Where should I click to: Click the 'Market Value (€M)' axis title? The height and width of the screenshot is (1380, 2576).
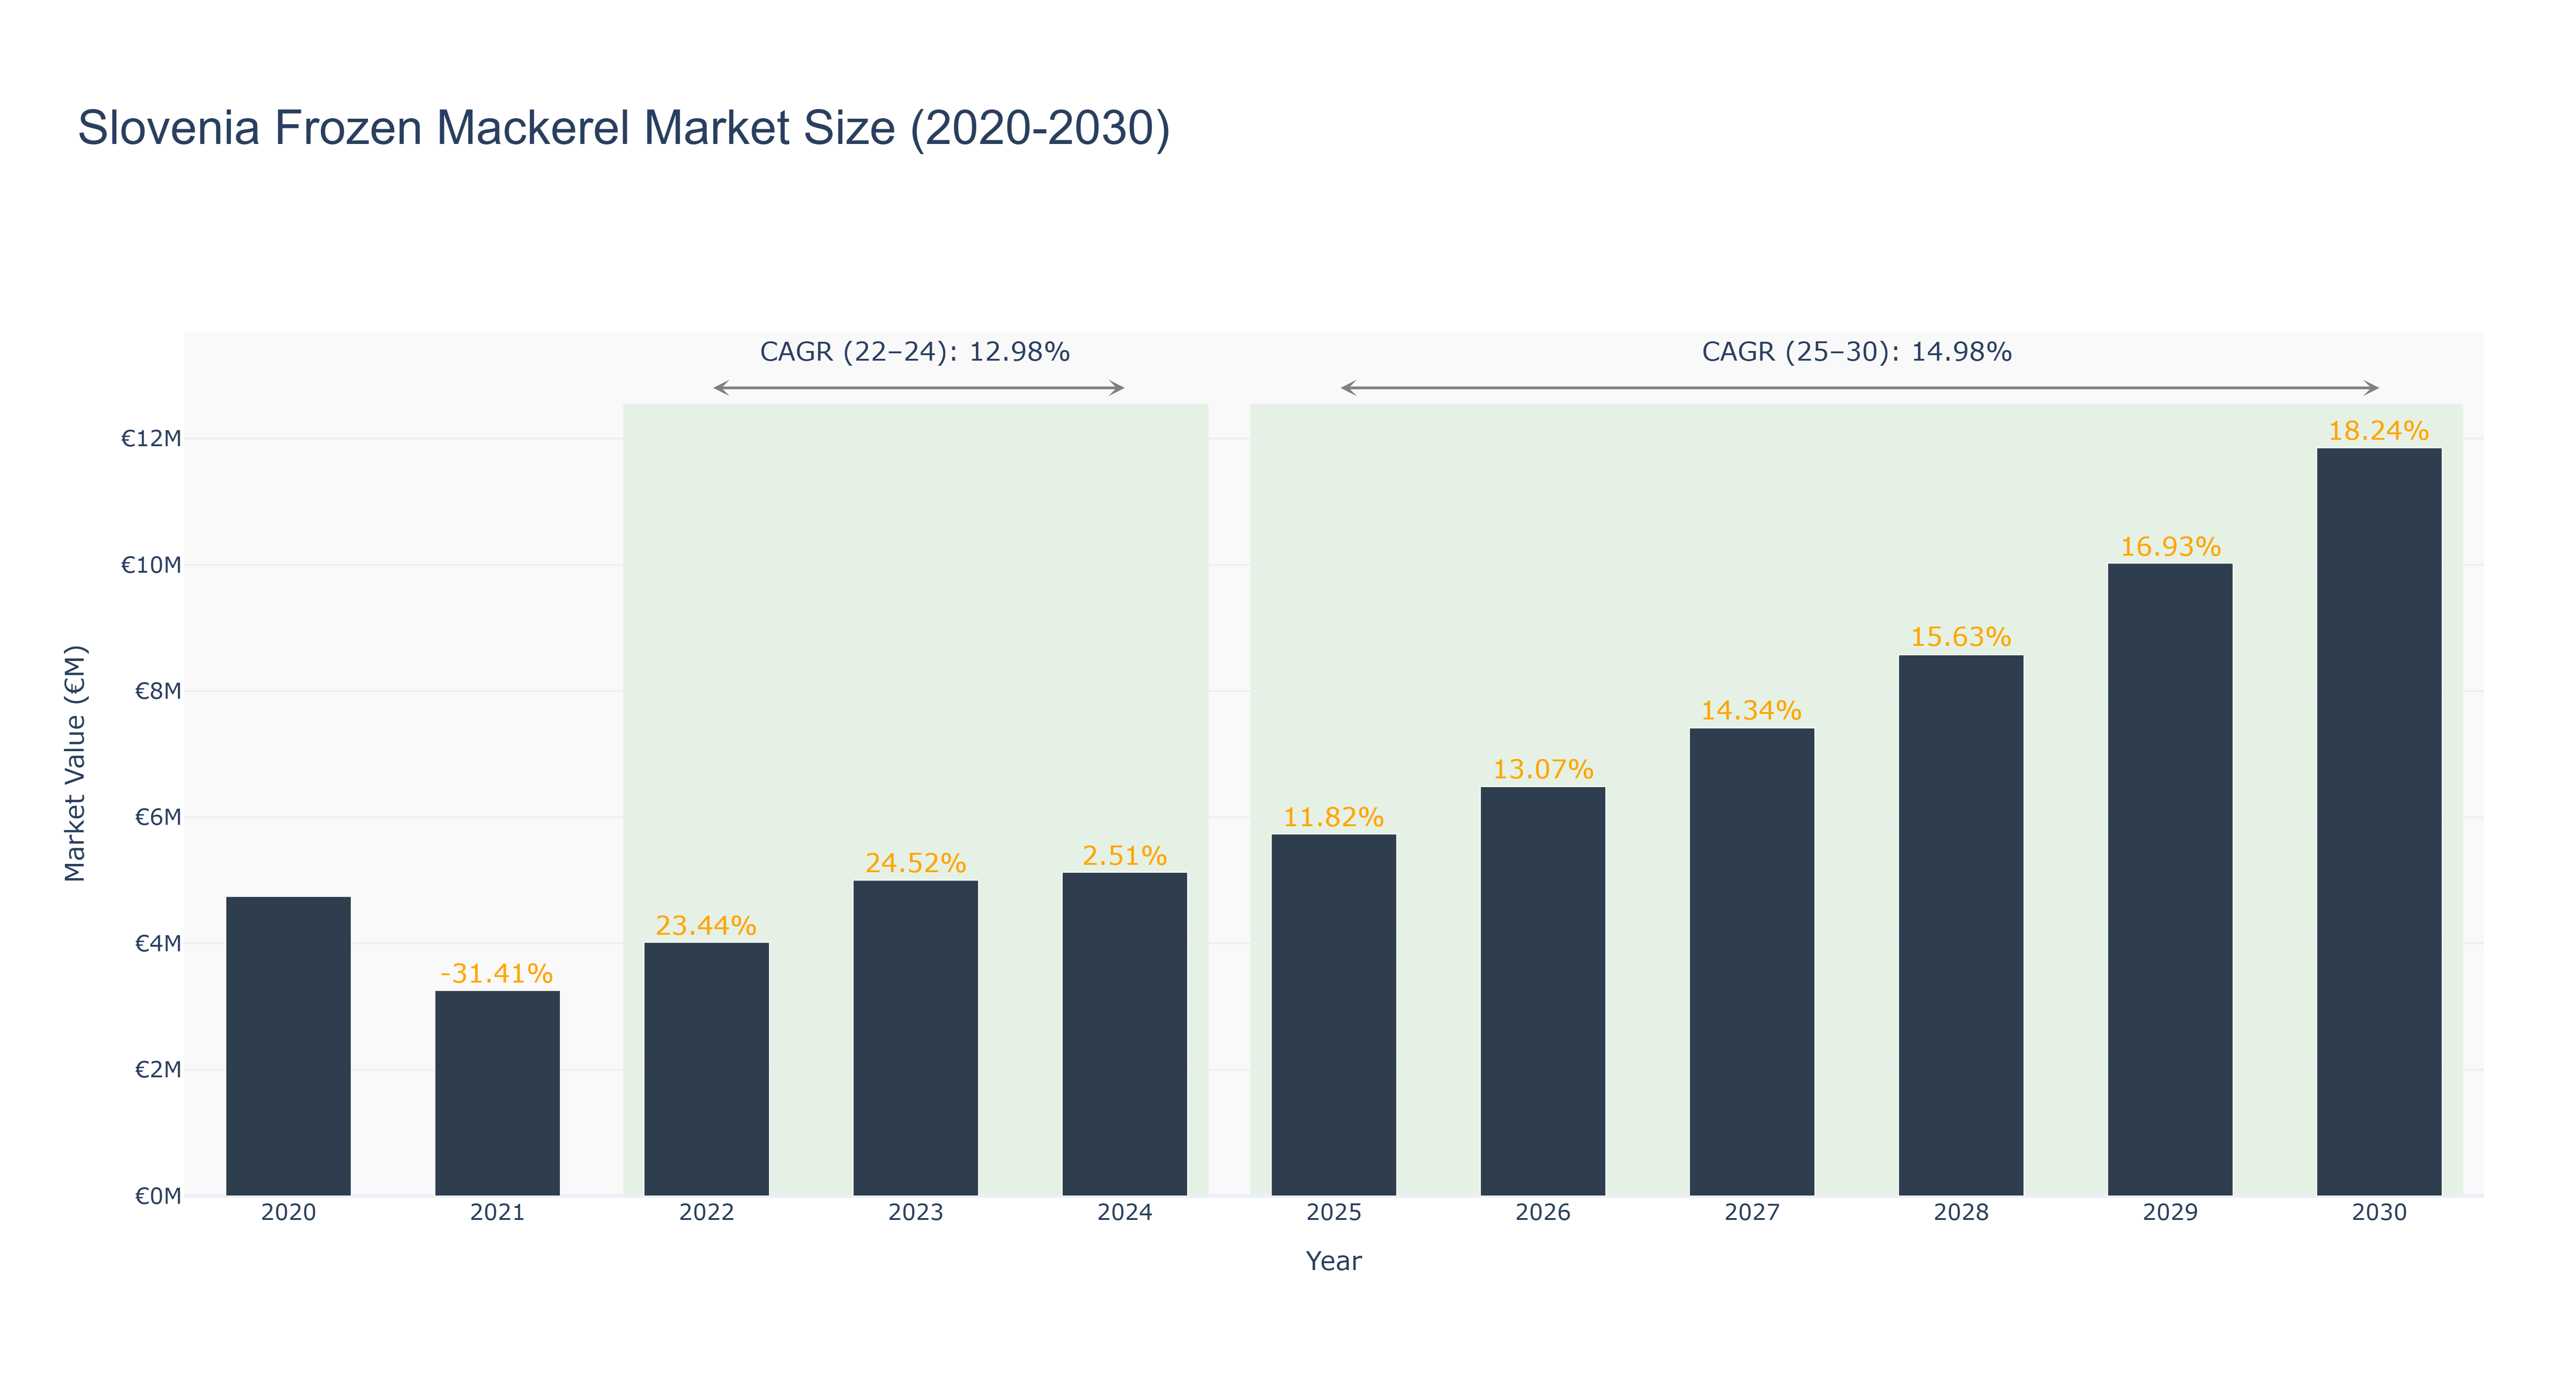coord(75,764)
